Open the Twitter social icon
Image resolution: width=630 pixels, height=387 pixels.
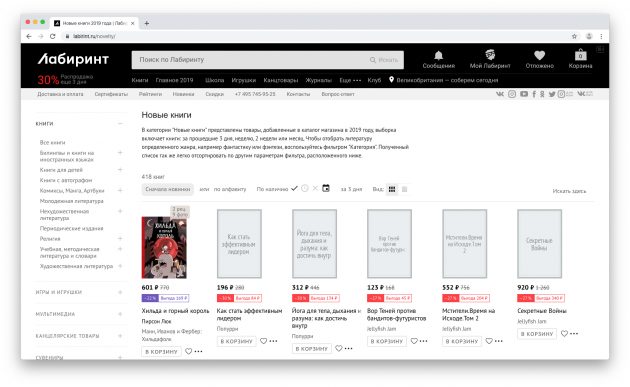click(552, 94)
